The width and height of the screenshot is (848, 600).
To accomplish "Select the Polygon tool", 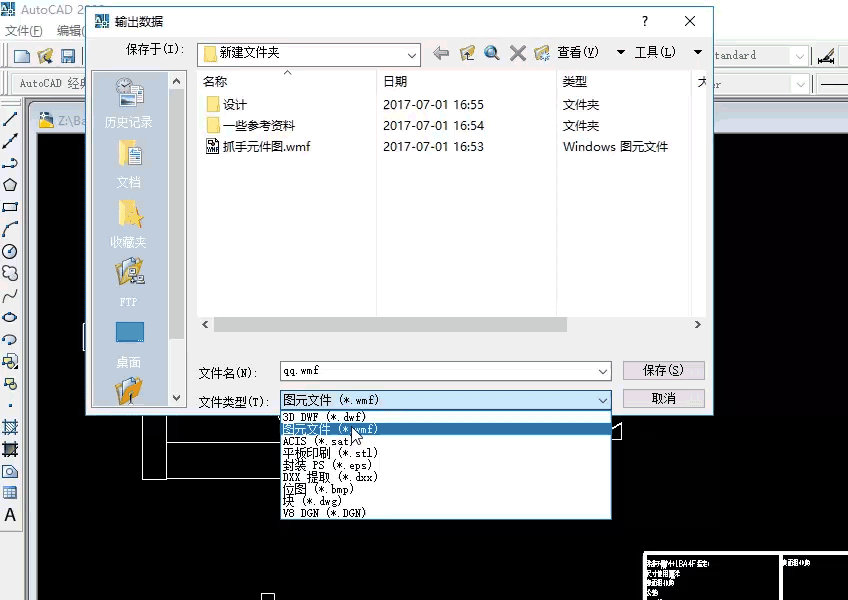I will tap(9, 184).
